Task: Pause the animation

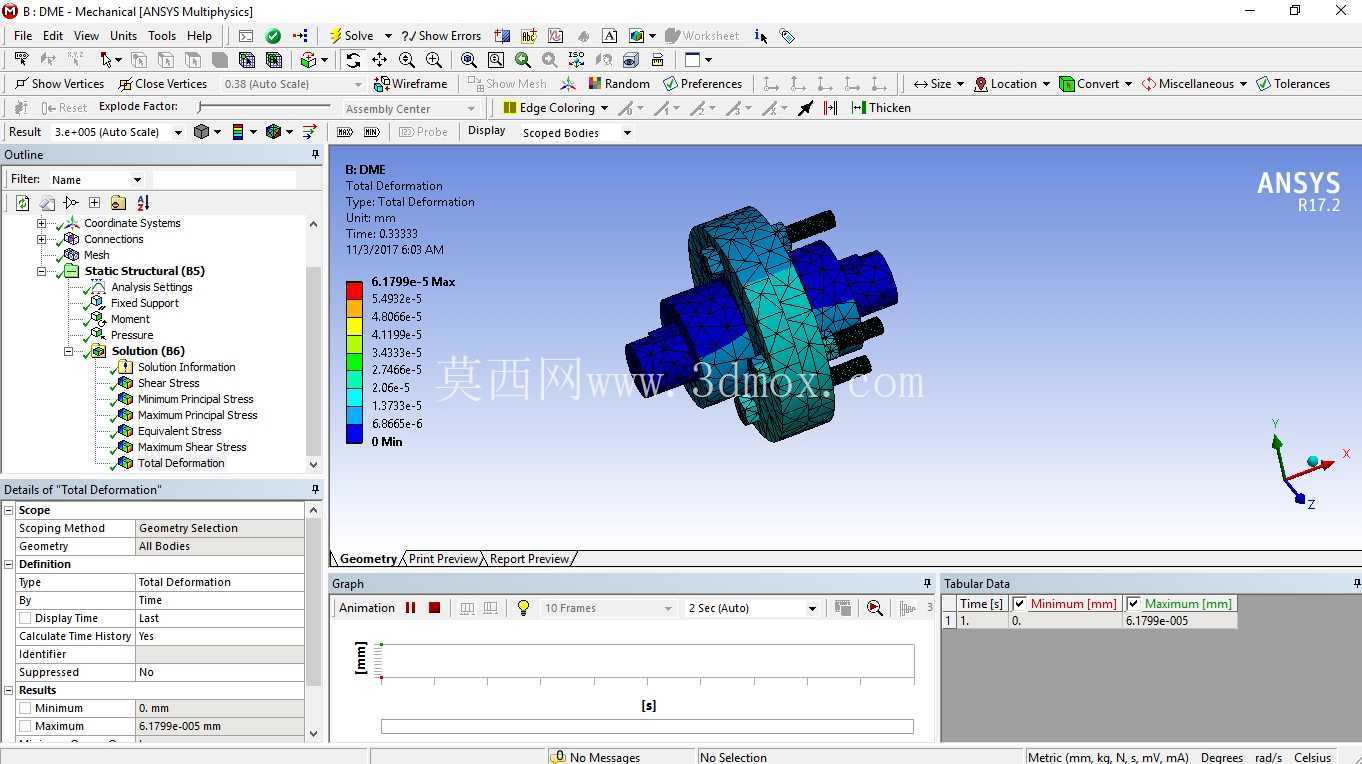Action: click(x=410, y=608)
